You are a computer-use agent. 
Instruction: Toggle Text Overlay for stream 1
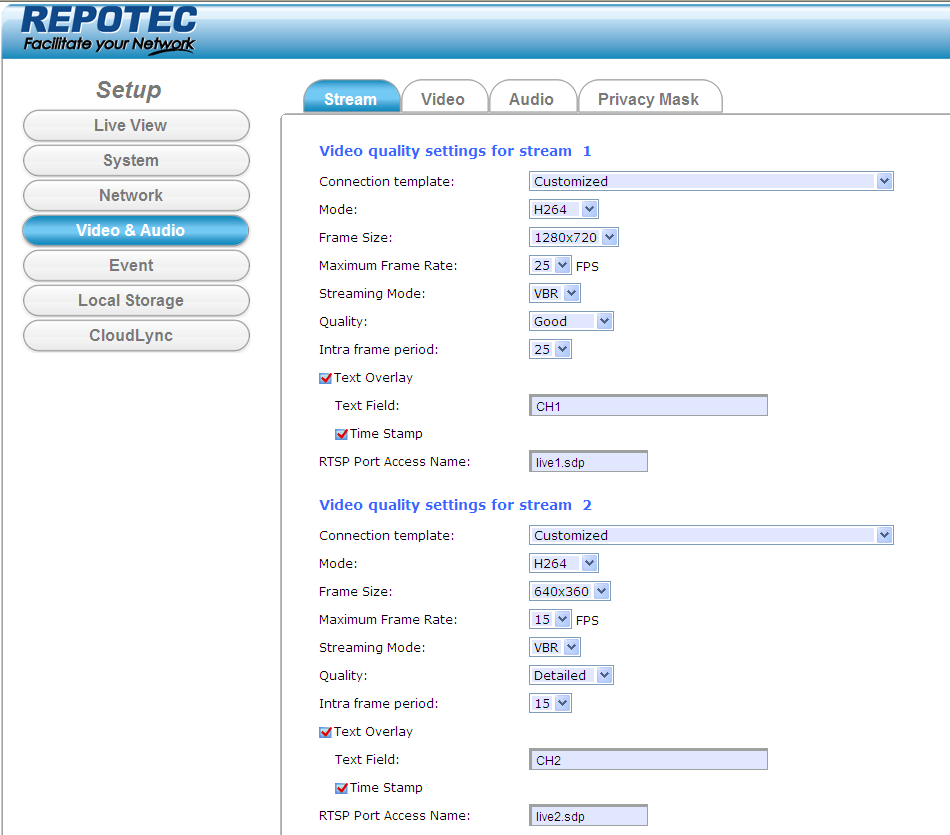(x=325, y=378)
